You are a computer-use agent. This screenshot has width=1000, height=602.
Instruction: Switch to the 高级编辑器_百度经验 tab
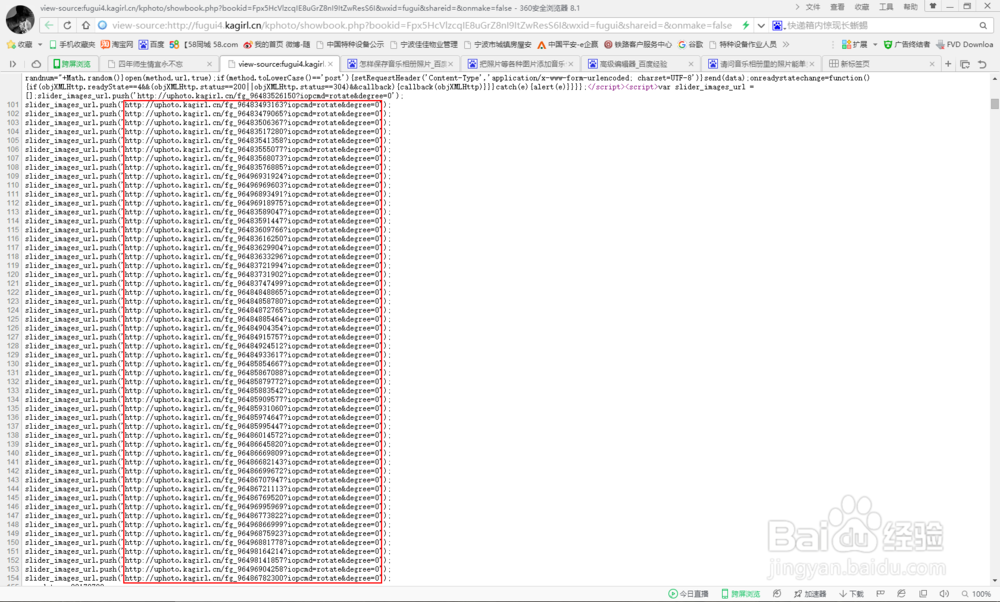pyautogui.click(x=640, y=64)
